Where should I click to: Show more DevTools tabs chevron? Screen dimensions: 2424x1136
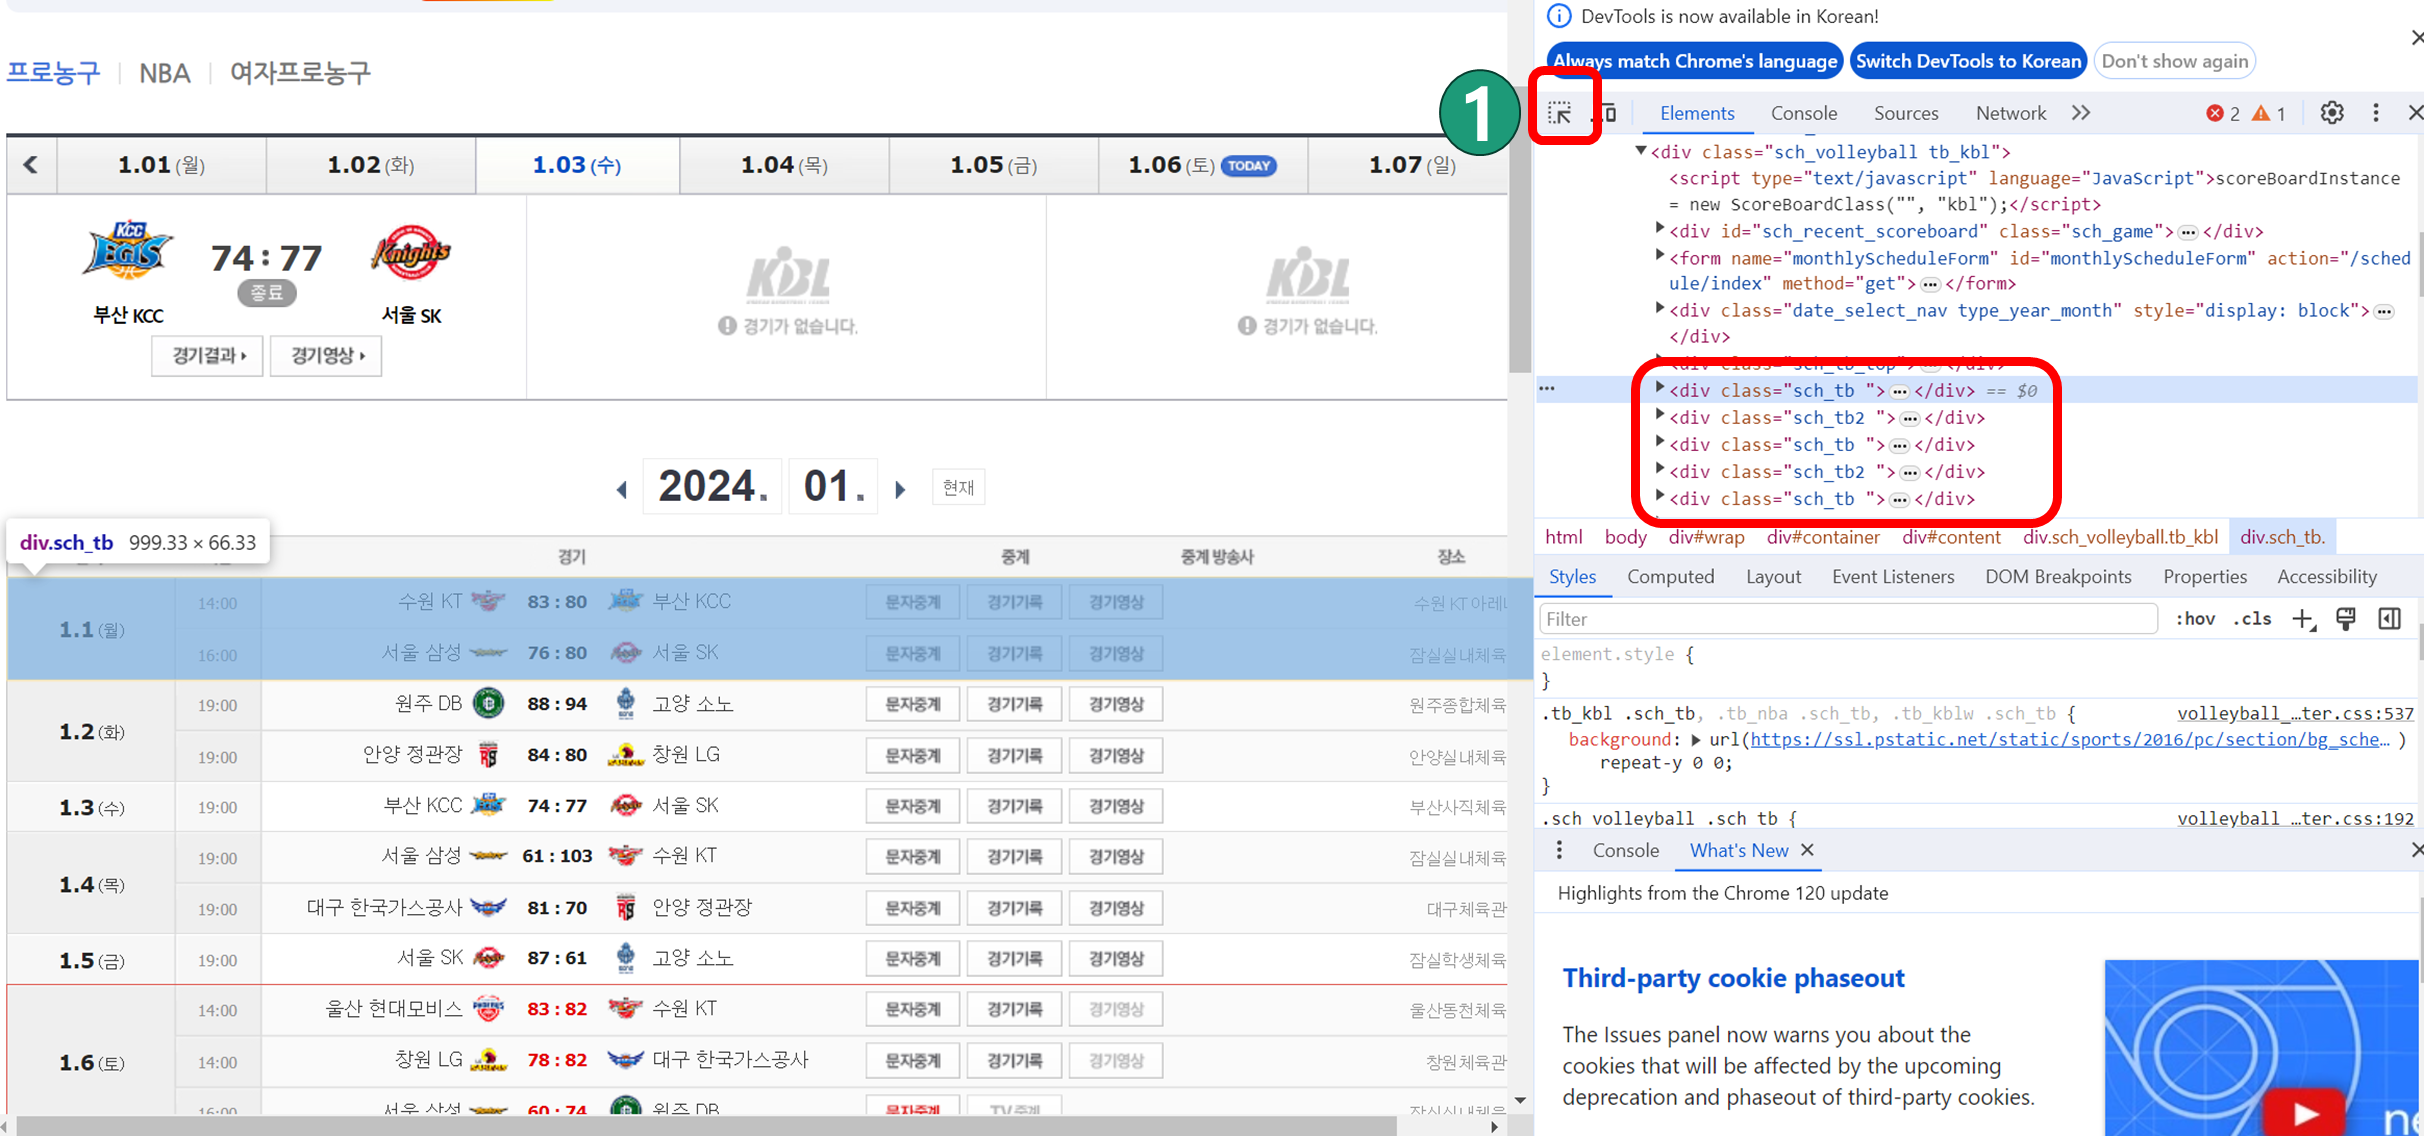pos(2081,113)
